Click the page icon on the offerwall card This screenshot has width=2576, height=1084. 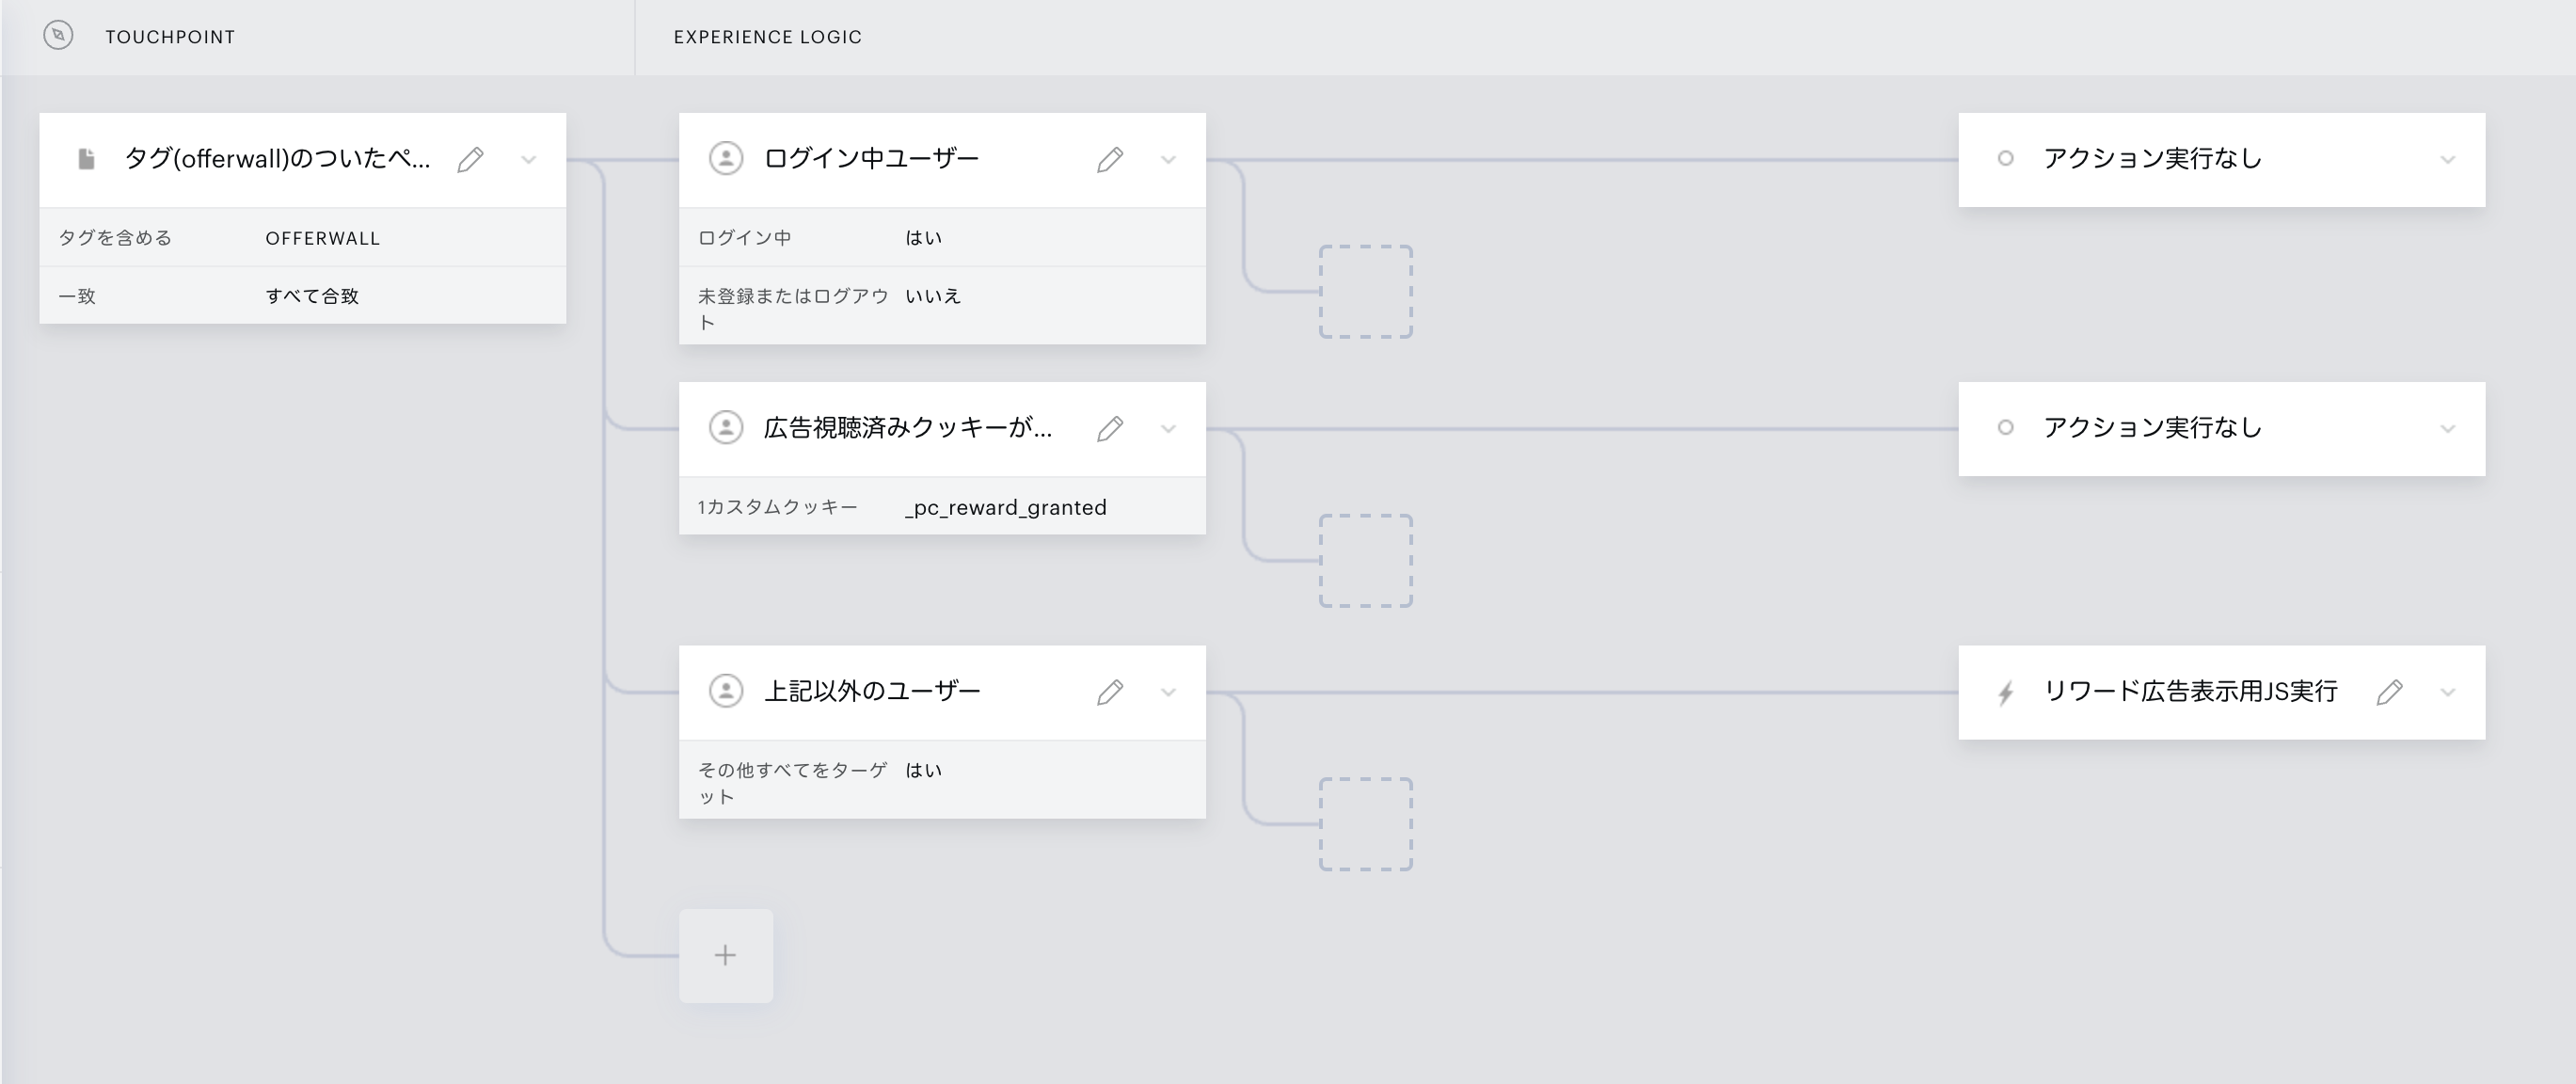[87, 159]
